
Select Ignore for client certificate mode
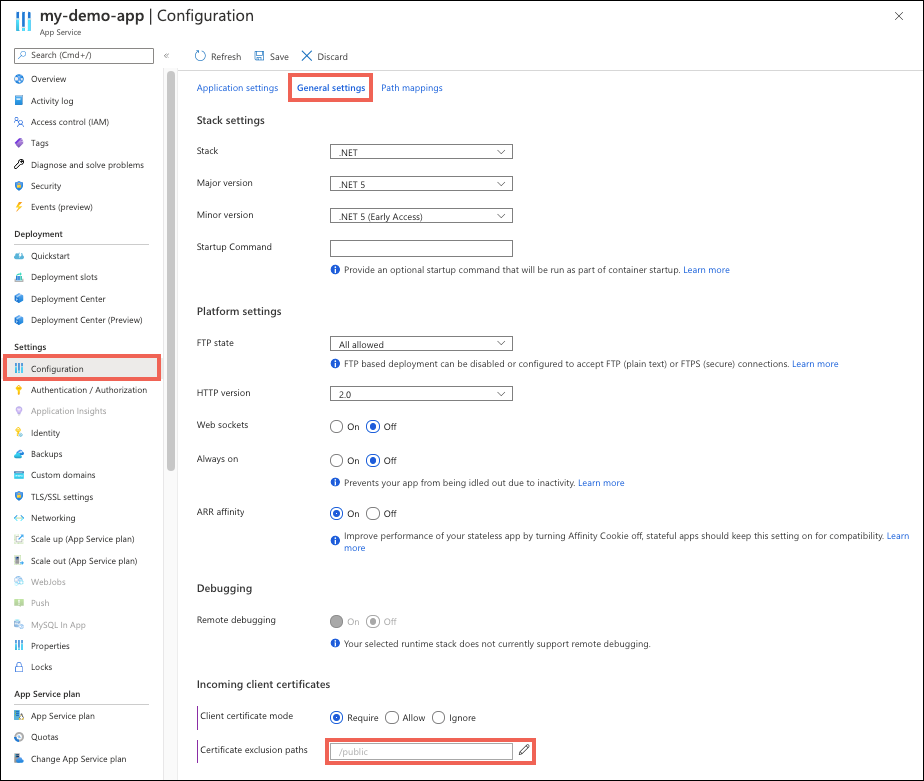438,718
